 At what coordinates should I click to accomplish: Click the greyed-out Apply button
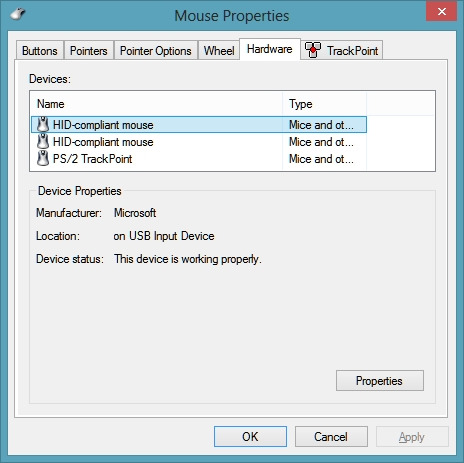click(x=412, y=436)
